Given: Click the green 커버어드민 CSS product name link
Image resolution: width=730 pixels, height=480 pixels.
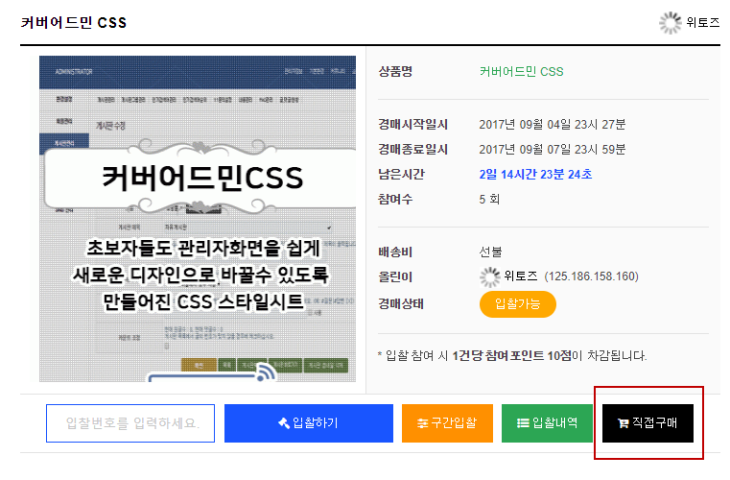Looking at the screenshot, I should [x=521, y=72].
